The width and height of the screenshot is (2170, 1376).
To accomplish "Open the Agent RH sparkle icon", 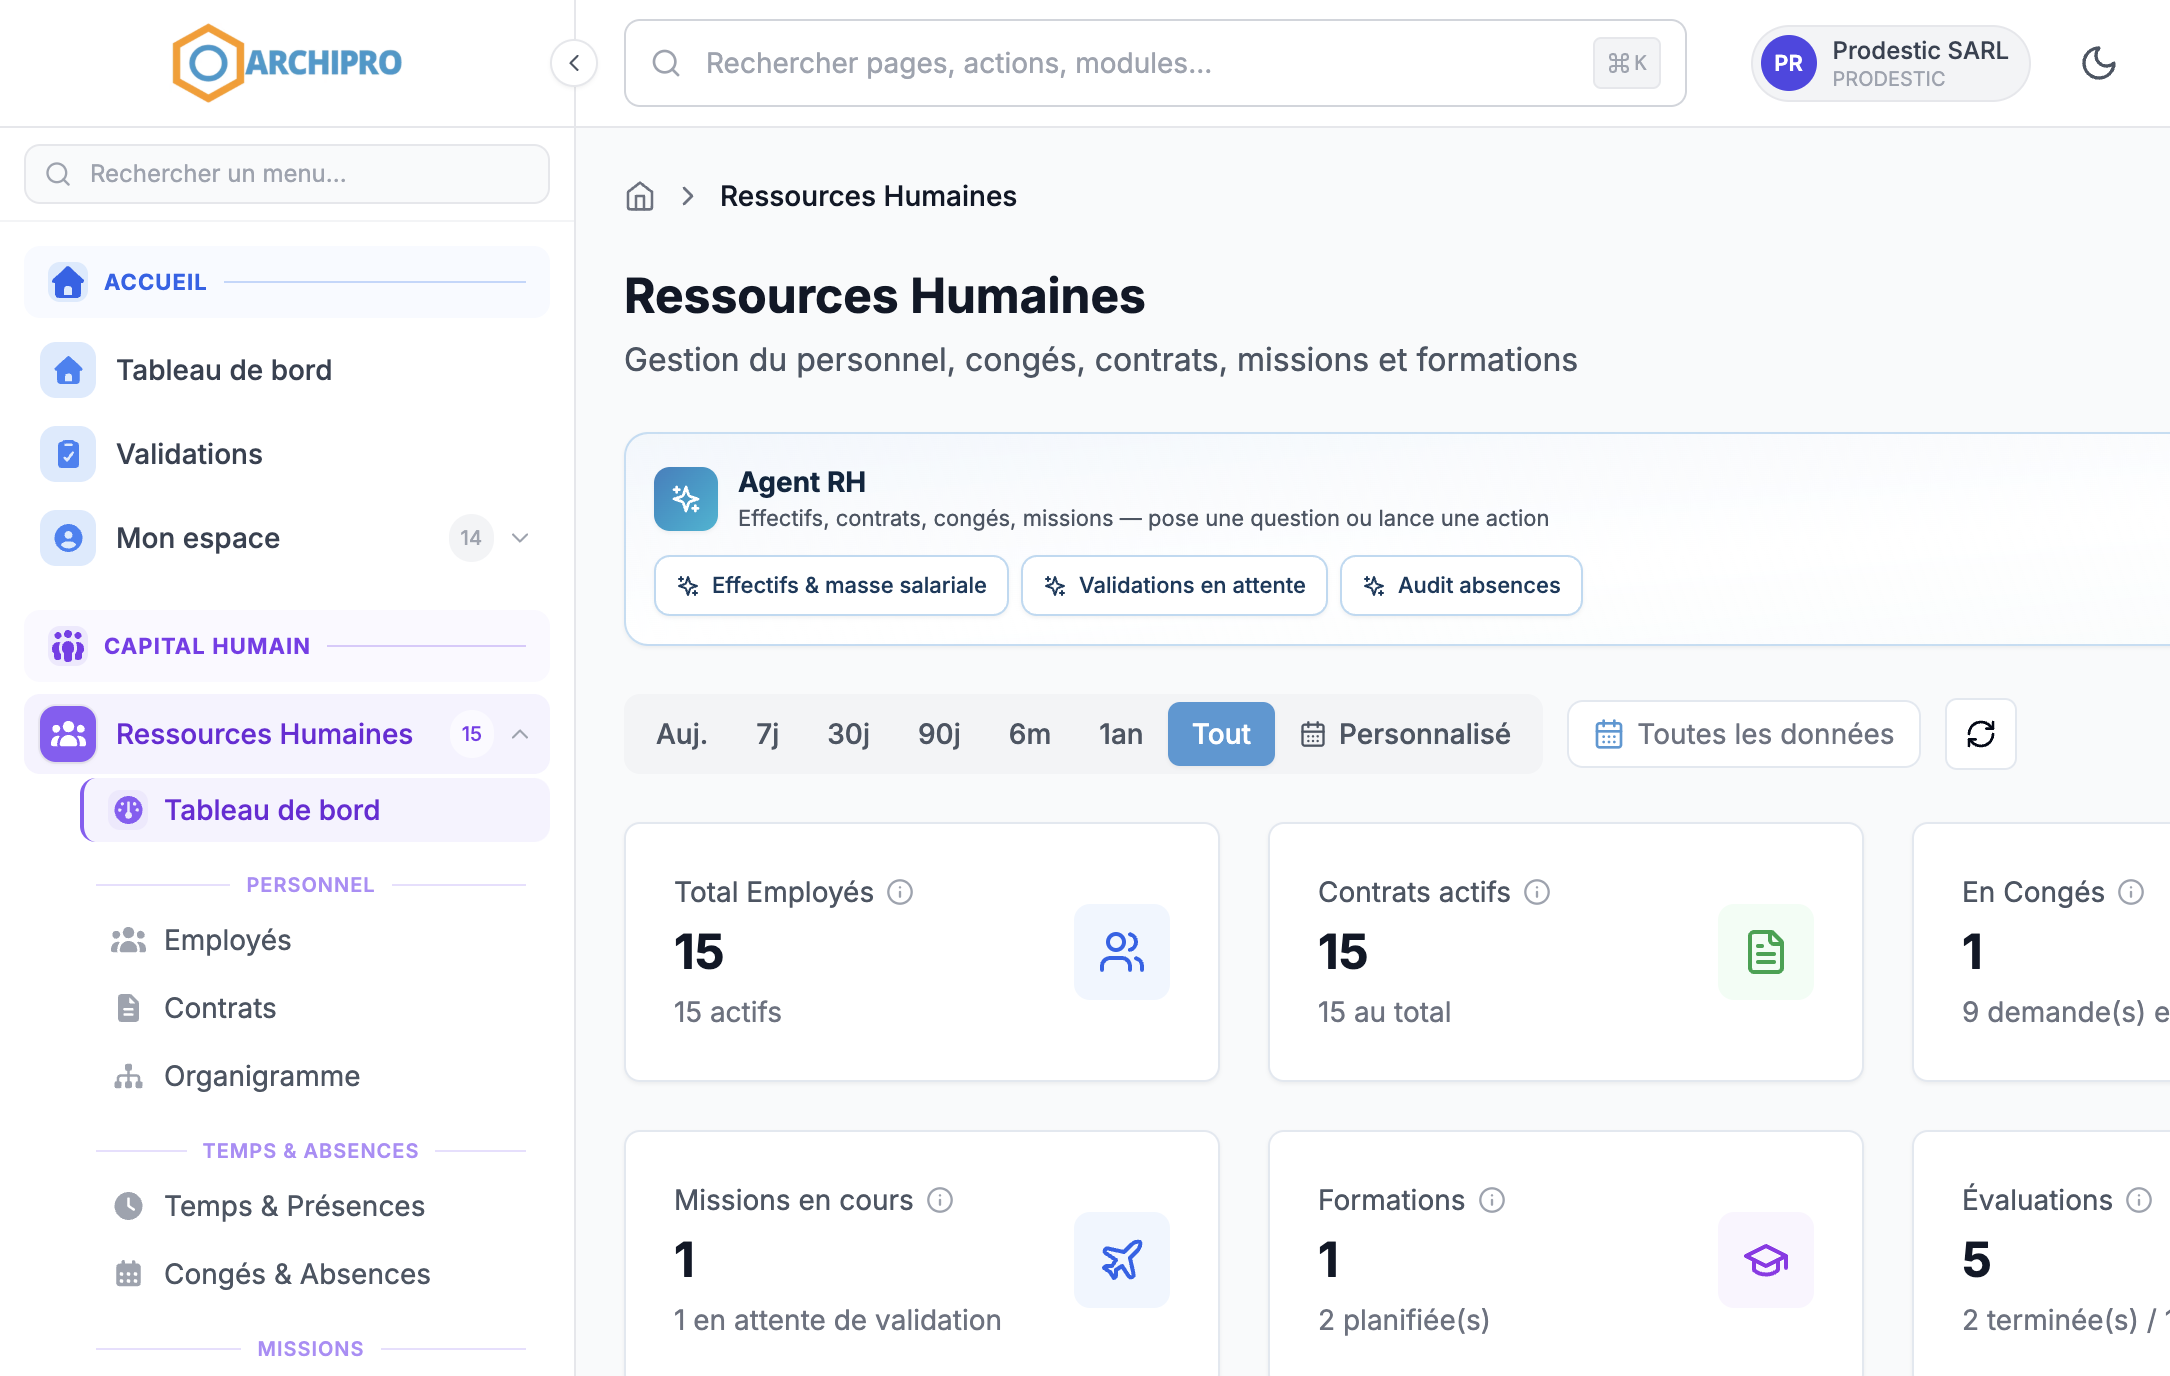I will (686, 498).
